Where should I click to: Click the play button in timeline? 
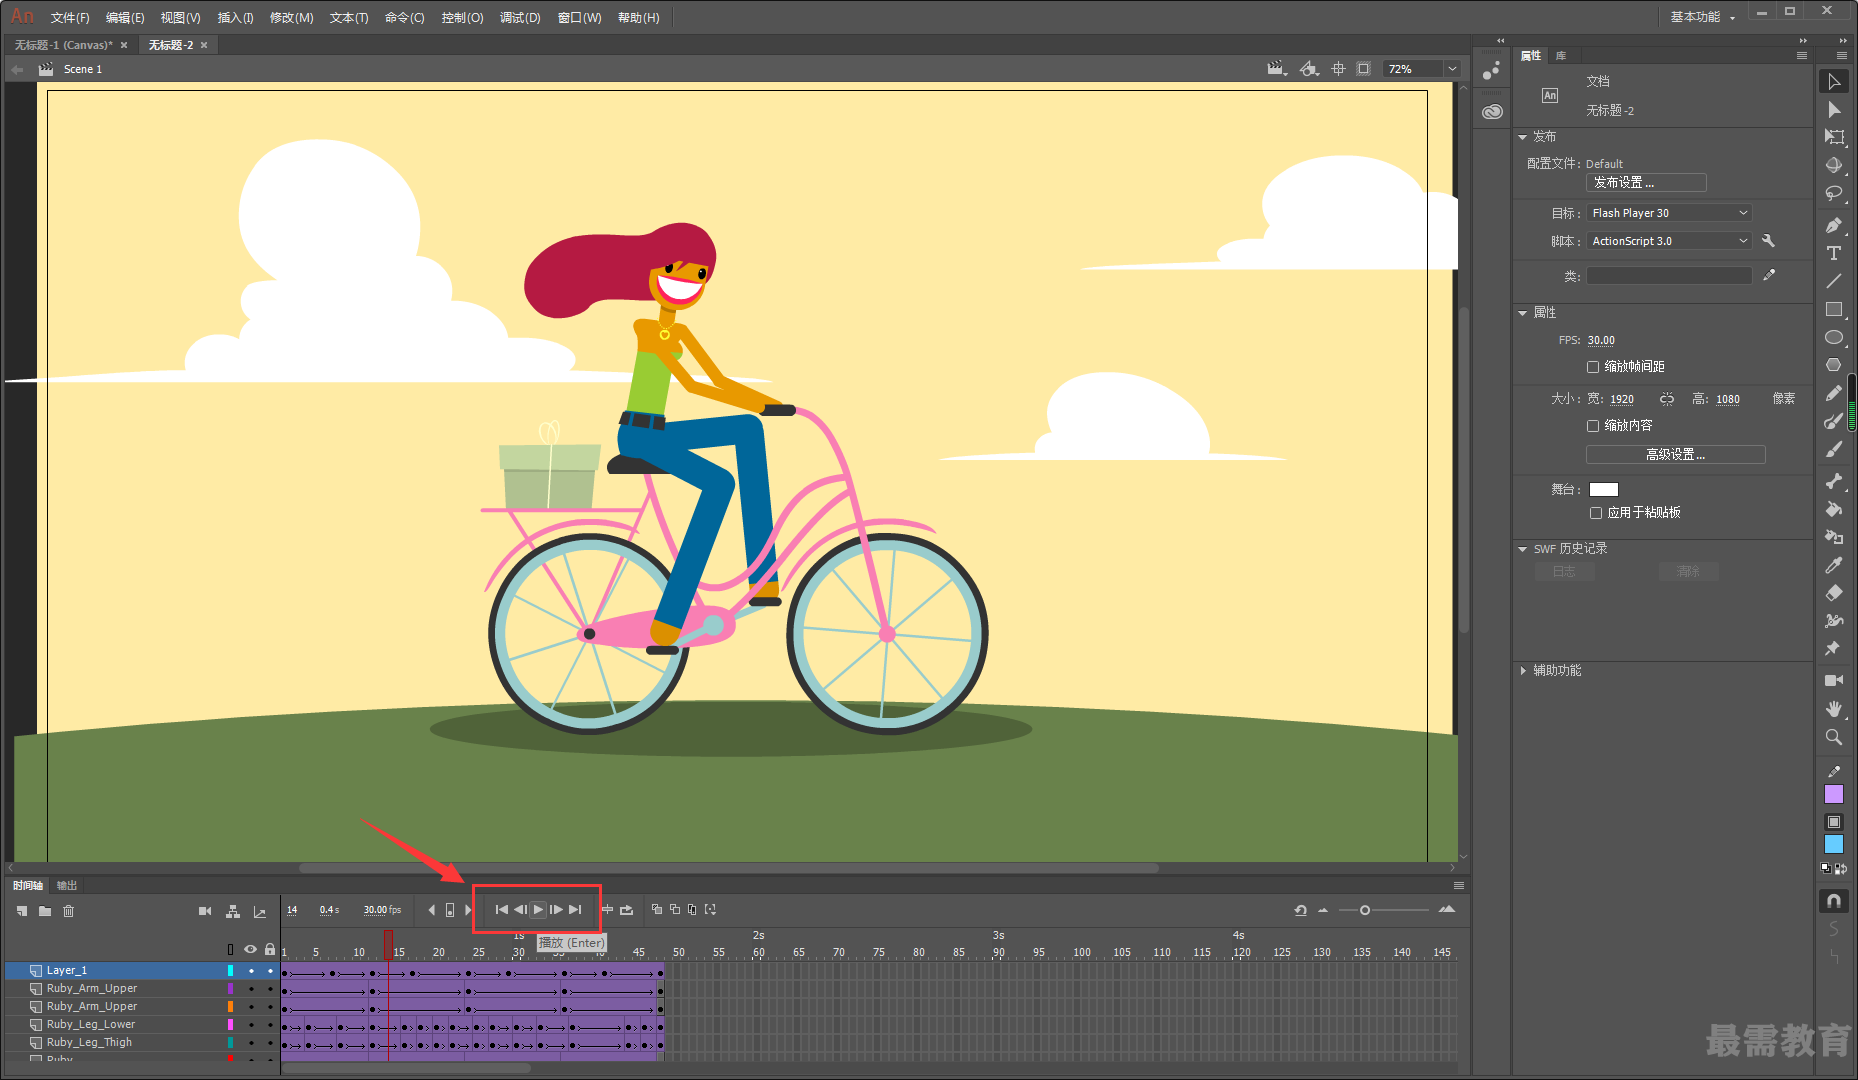538,910
